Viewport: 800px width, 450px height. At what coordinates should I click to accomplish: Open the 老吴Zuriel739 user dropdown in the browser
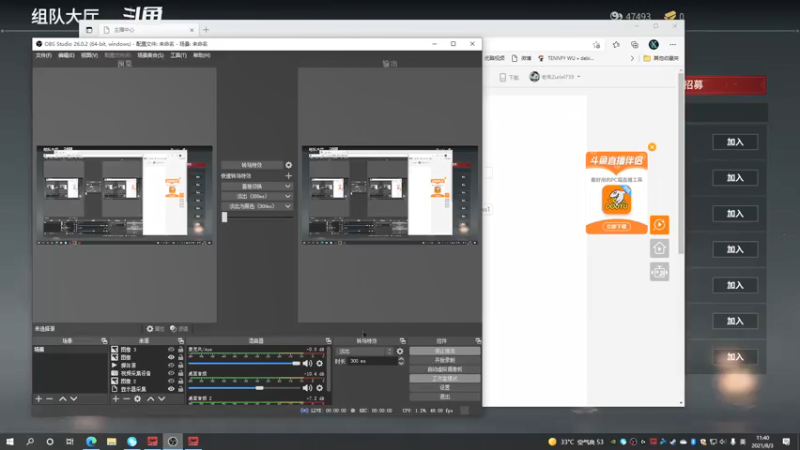[x=555, y=77]
